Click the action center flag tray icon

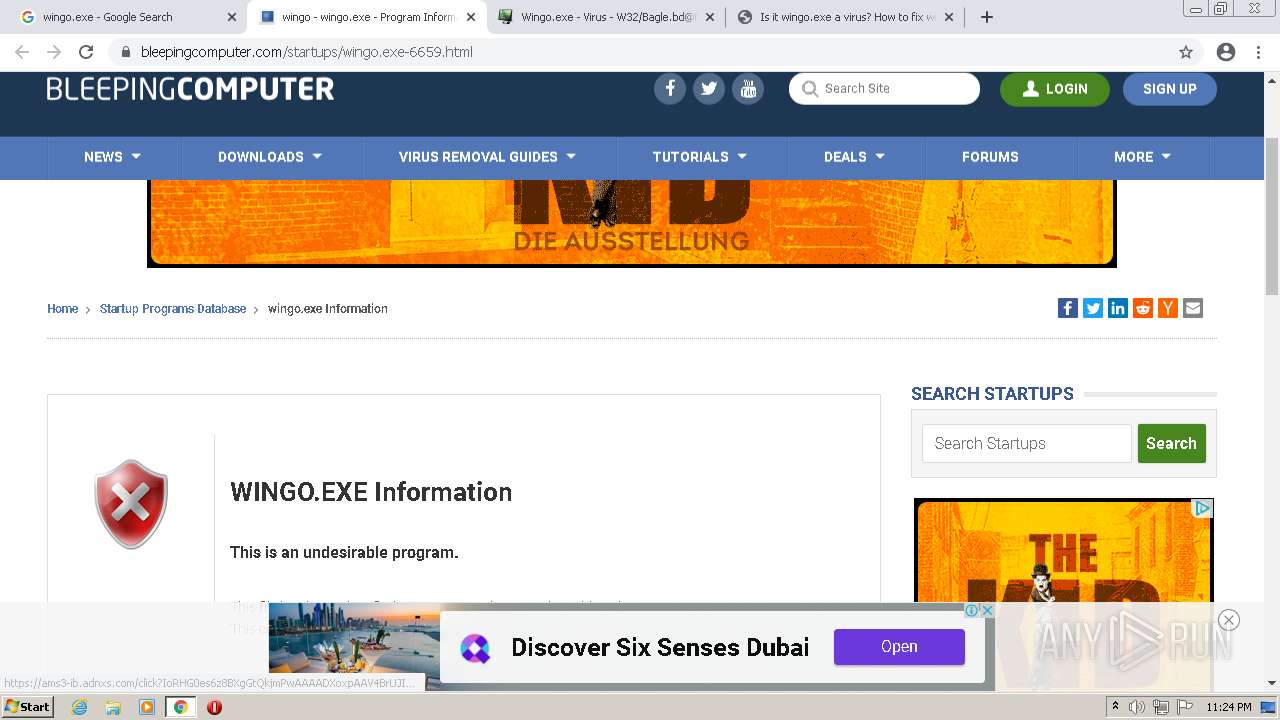(1185, 707)
